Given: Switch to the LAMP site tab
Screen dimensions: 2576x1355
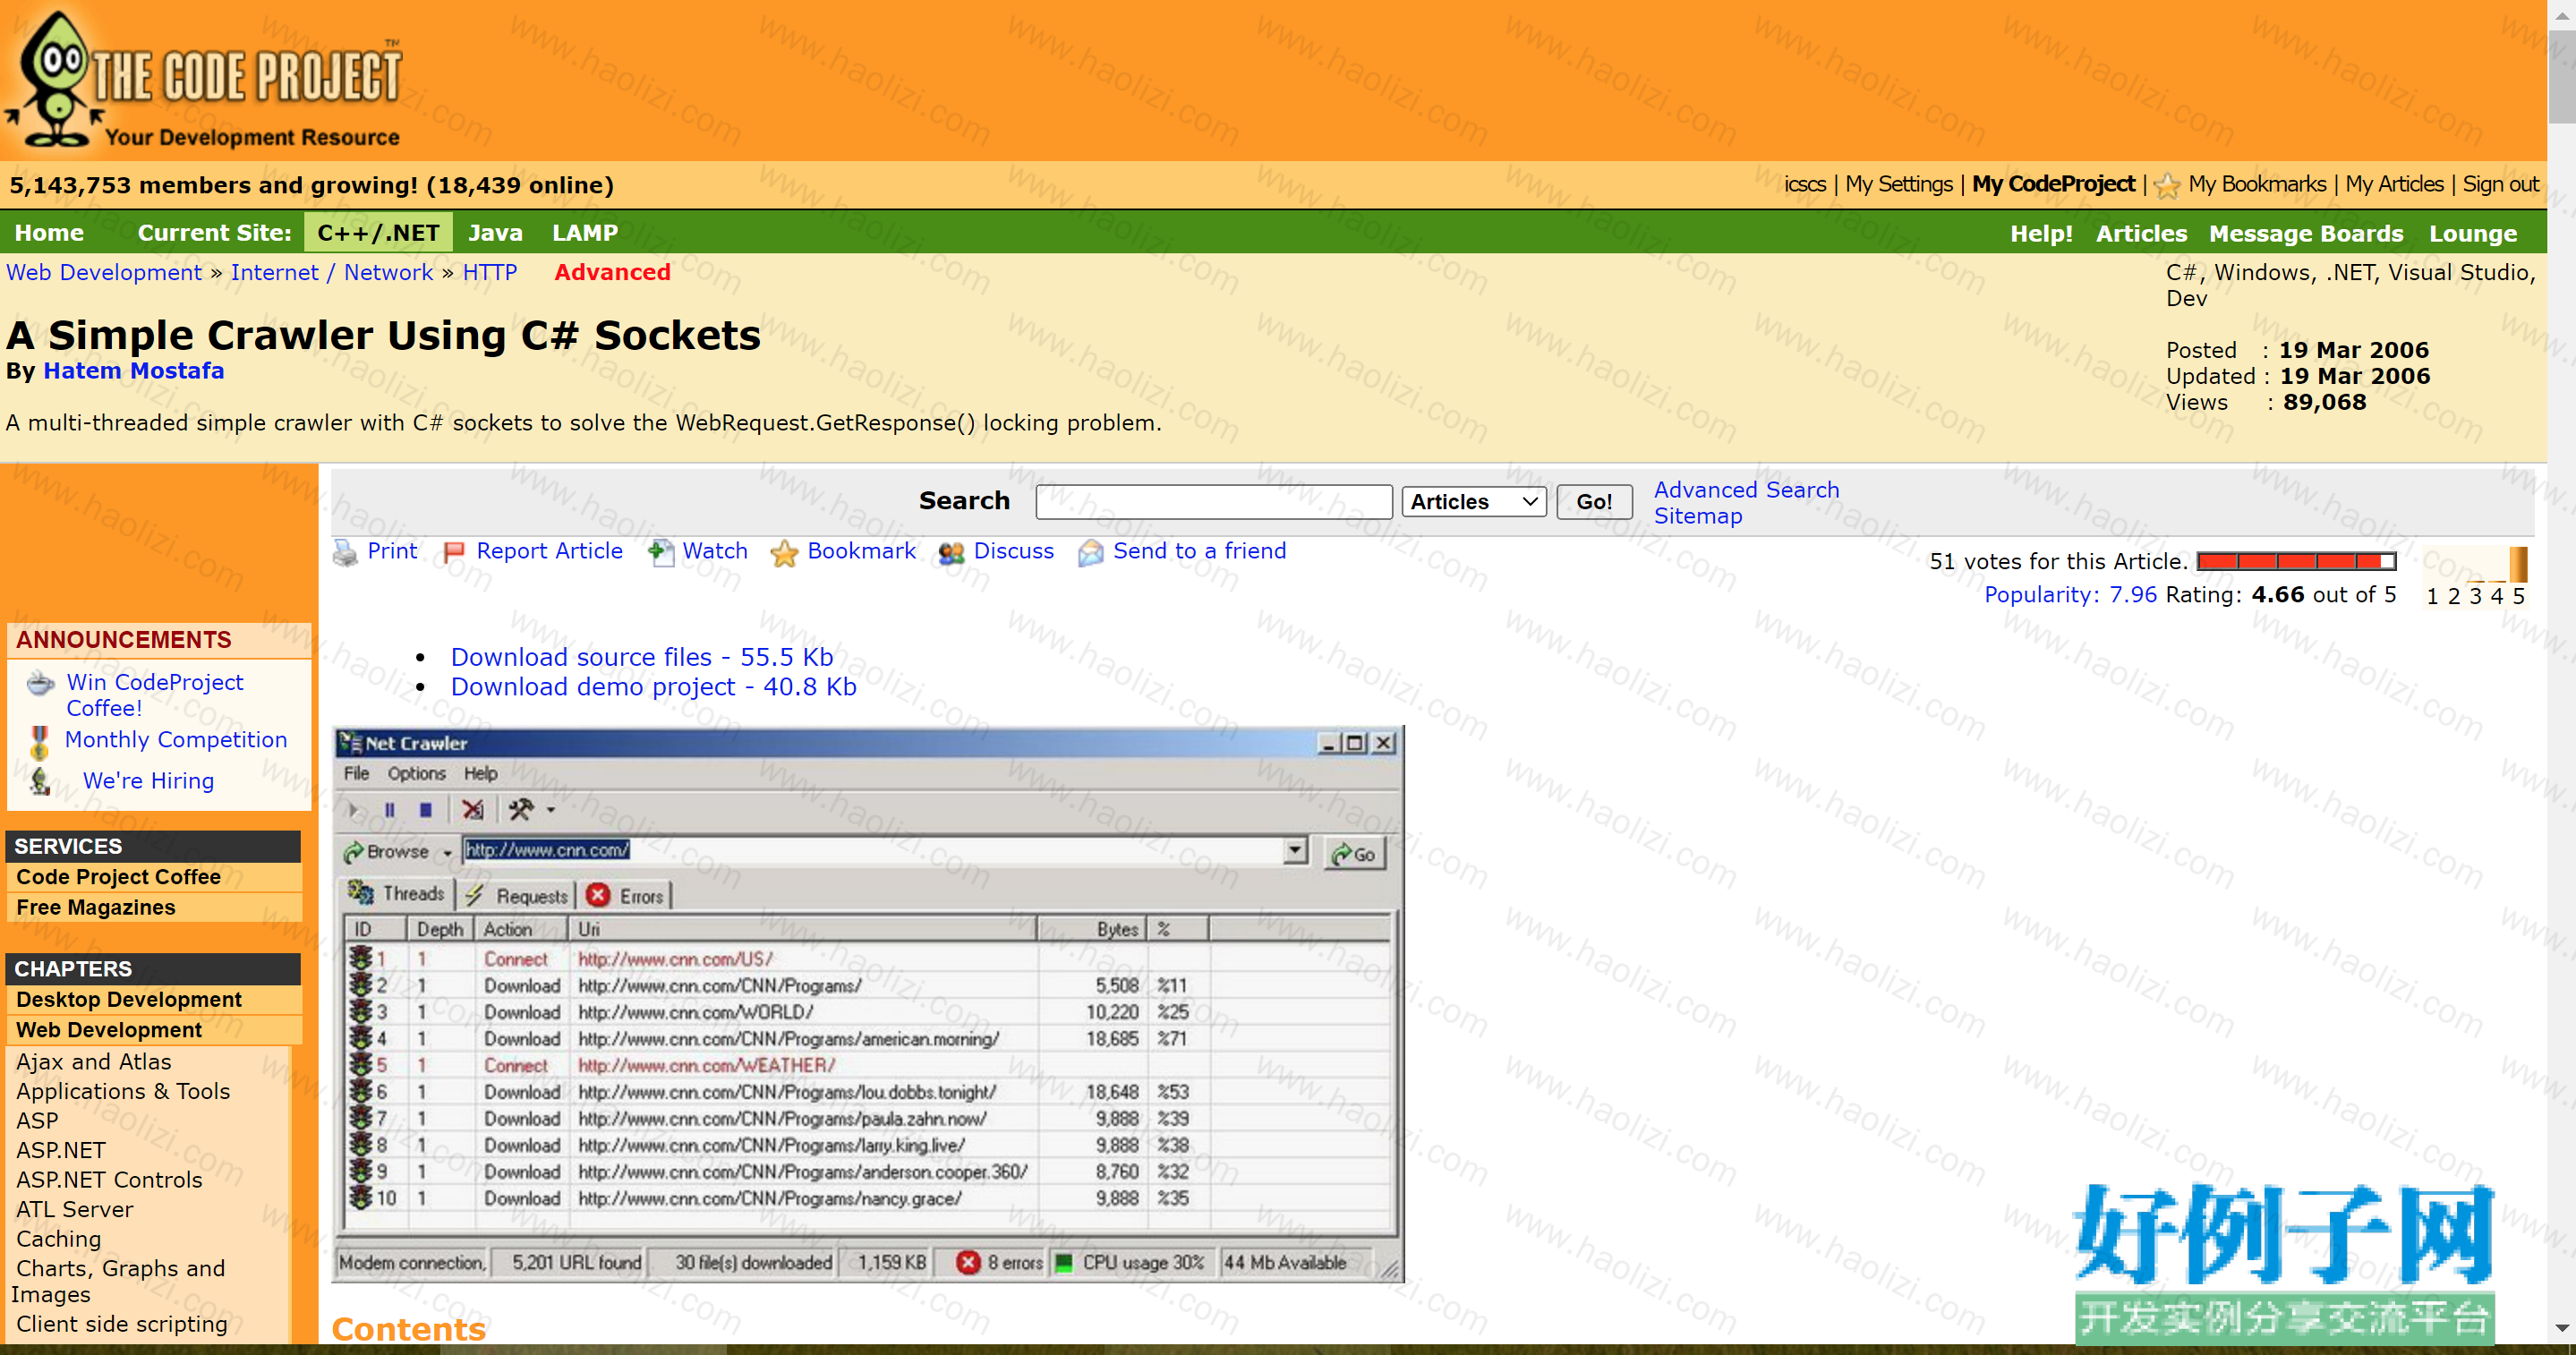Looking at the screenshot, I should (585, 233).
